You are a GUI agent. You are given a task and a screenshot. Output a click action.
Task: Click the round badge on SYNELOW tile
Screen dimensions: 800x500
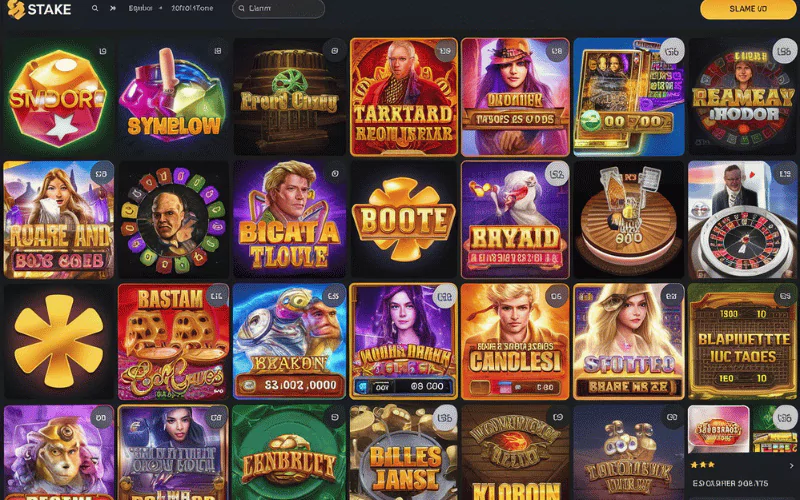click(217, 51)
